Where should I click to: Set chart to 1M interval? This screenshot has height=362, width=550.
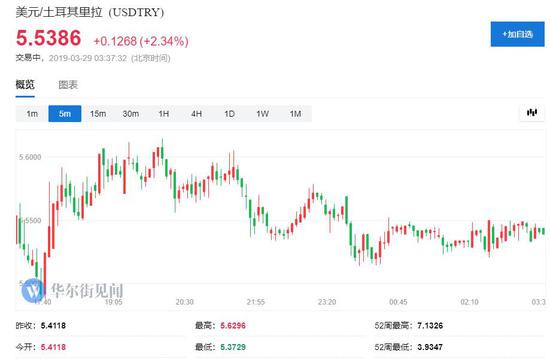295,114
